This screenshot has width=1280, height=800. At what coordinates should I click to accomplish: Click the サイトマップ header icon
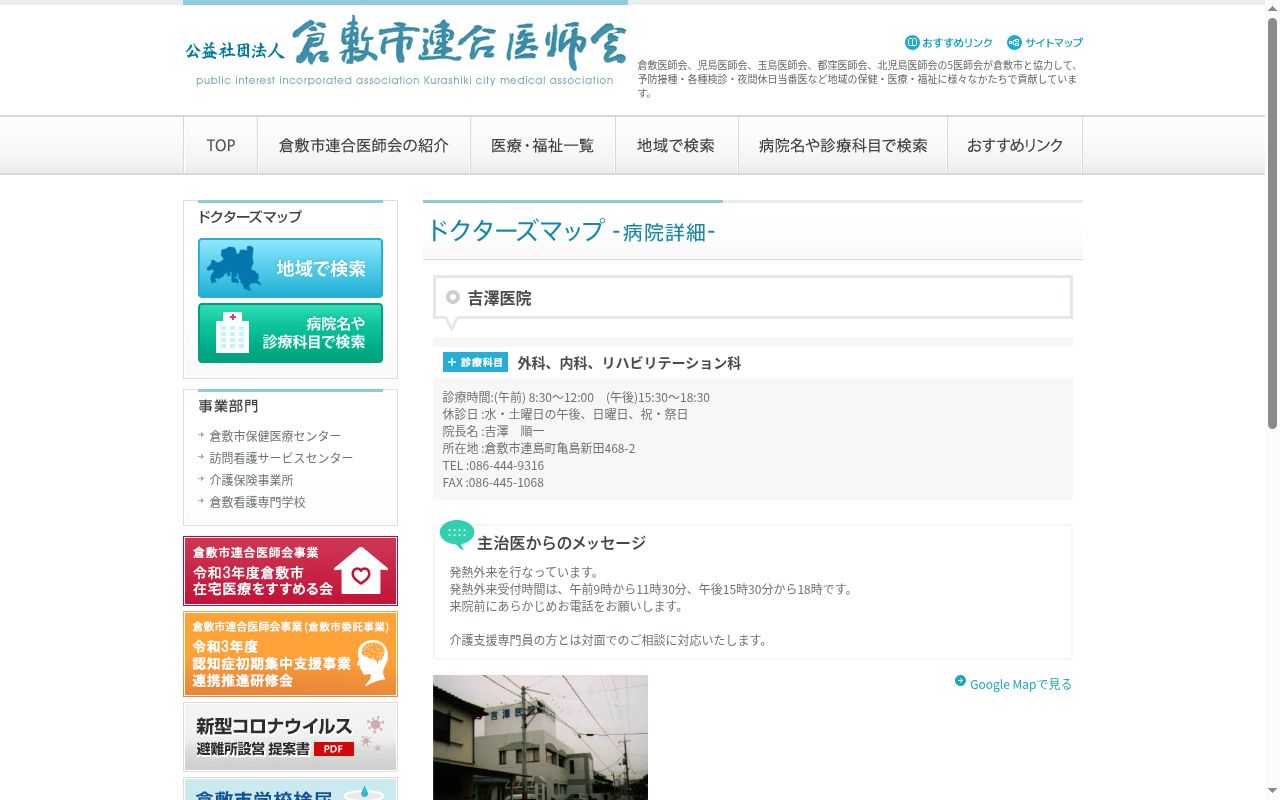pyautogui.click(x=1014, y=43)
